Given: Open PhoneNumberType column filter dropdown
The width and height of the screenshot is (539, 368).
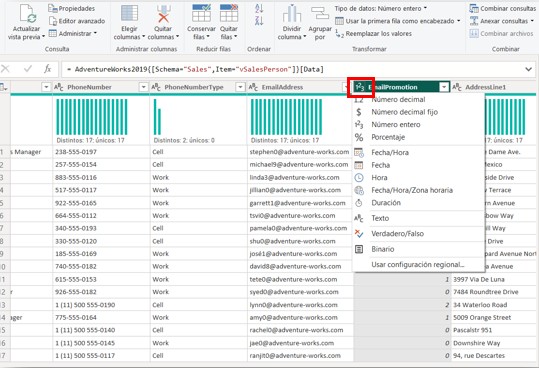Looking at the screenshot, I should click(x=241, y=87).
